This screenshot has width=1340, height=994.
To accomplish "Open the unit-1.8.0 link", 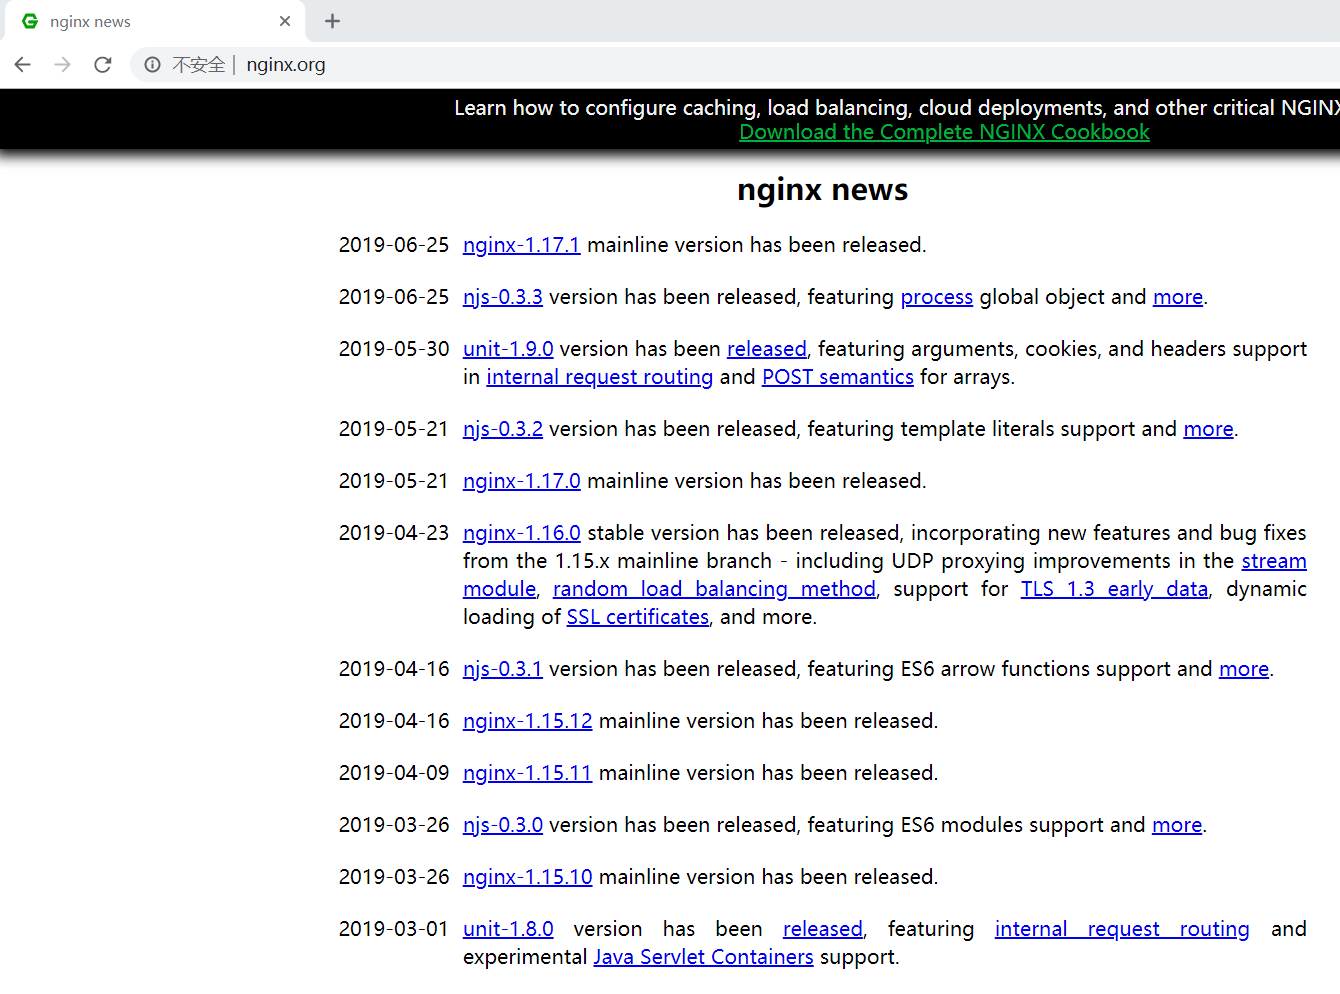I will click(508, 929).
